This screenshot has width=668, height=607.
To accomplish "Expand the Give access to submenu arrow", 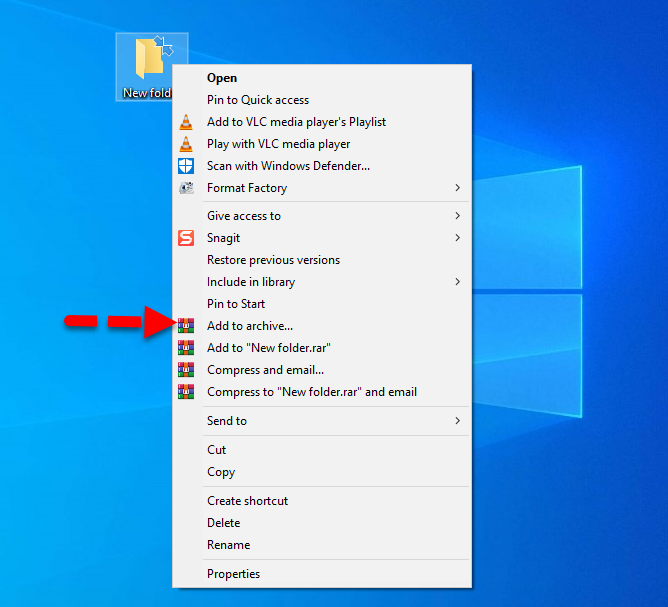I will point(457,216).
